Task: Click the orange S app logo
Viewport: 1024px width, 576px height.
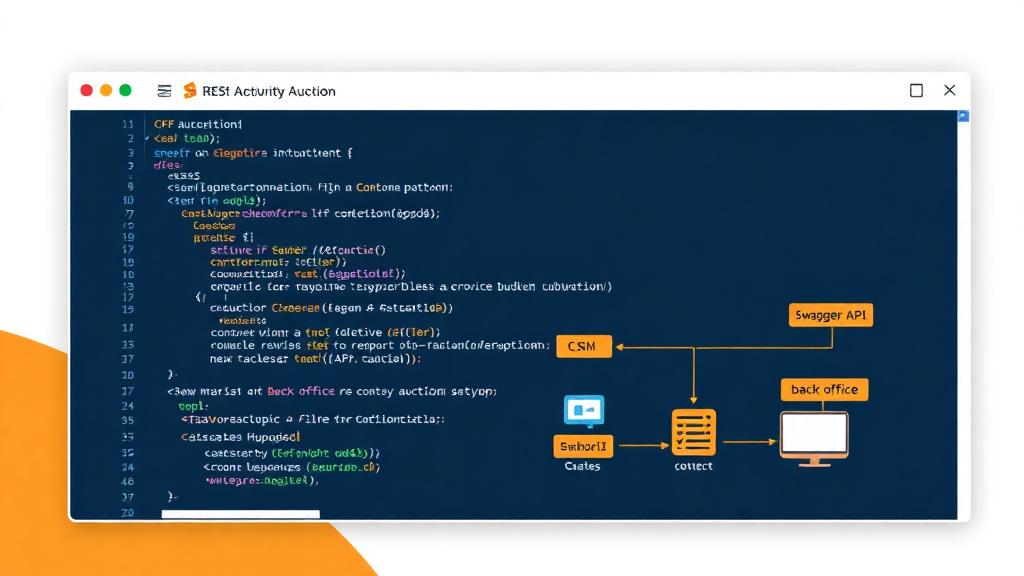Action: click(x=189, y=91)
